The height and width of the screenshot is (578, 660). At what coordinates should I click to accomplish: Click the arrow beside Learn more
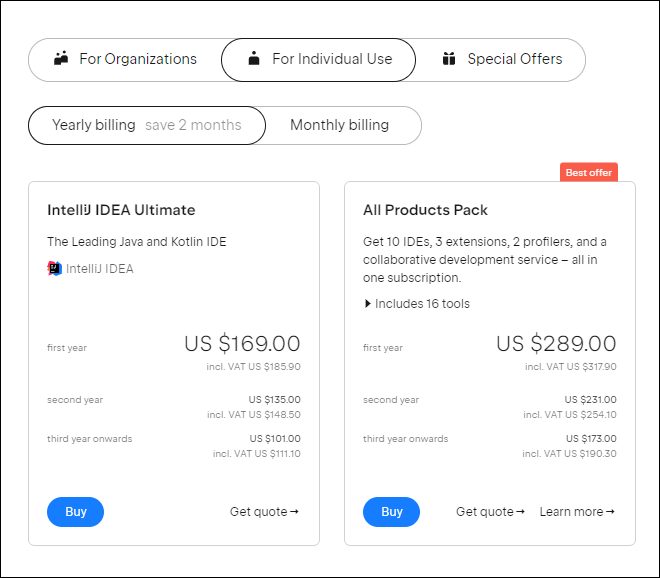pyautogui.click(x=610, y=512)
